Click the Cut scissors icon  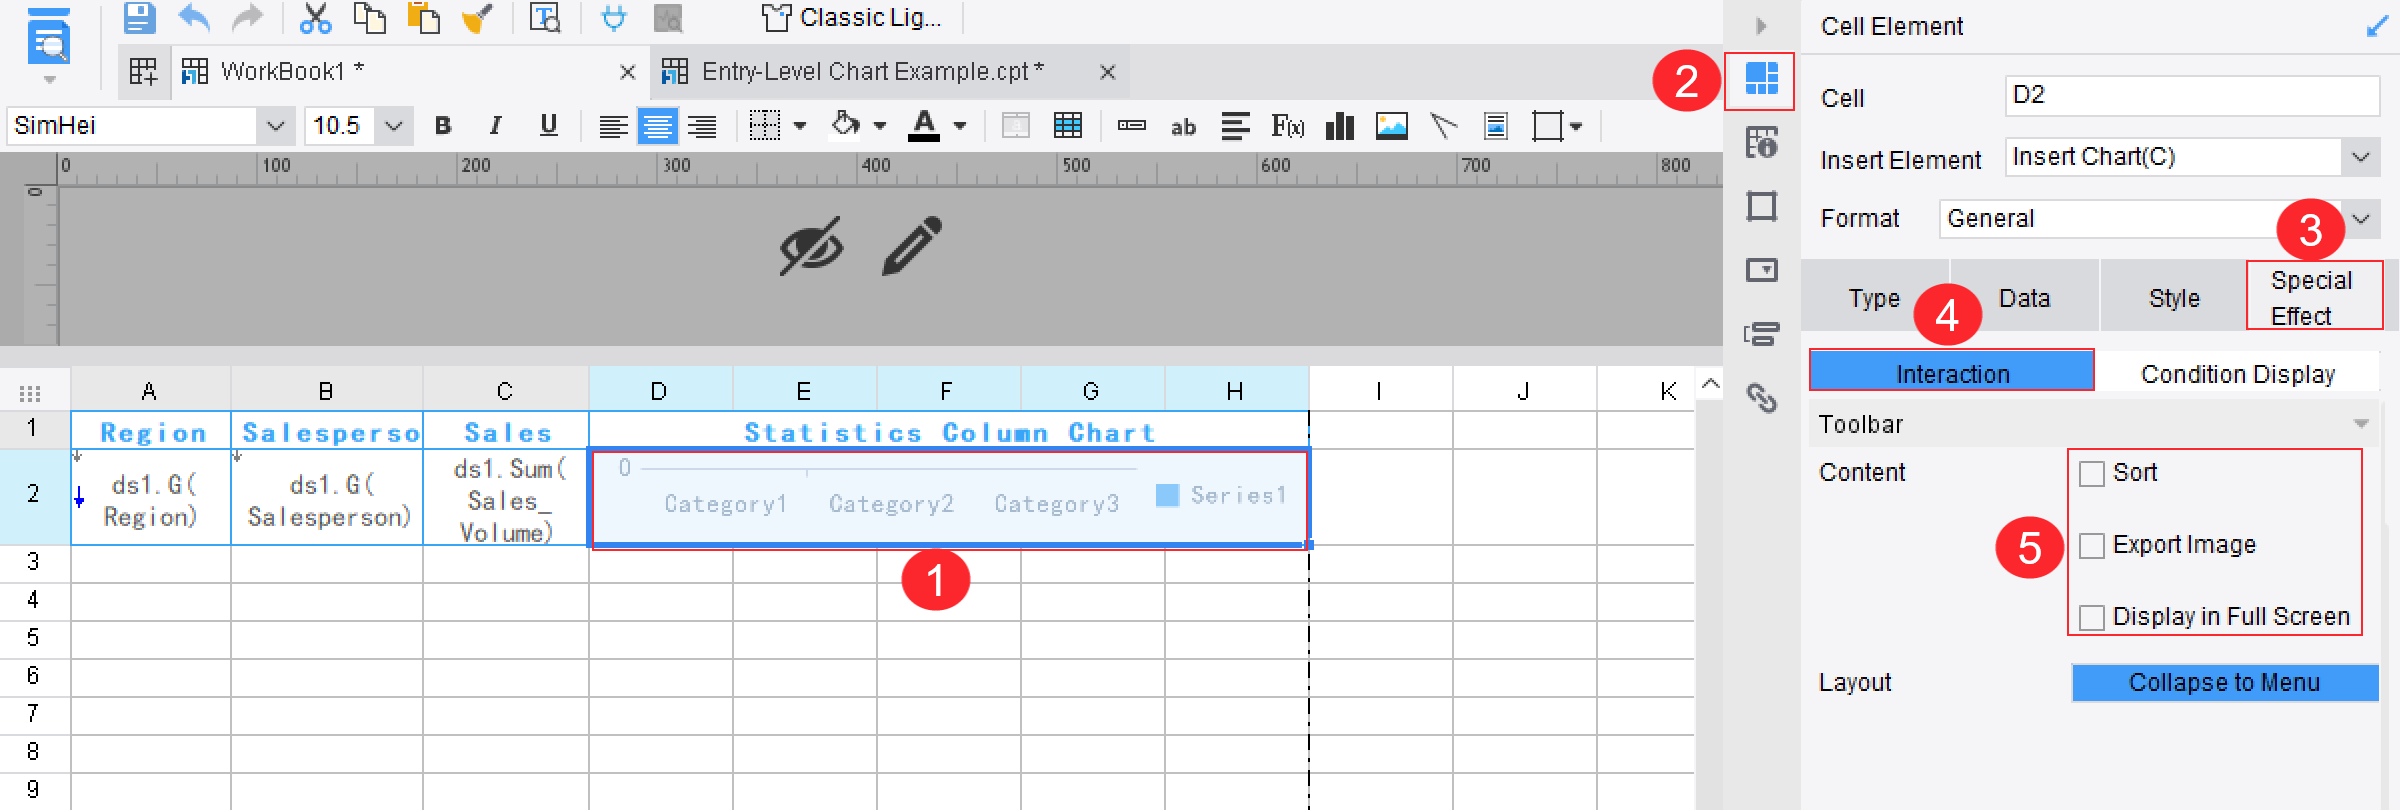[315, 18]
